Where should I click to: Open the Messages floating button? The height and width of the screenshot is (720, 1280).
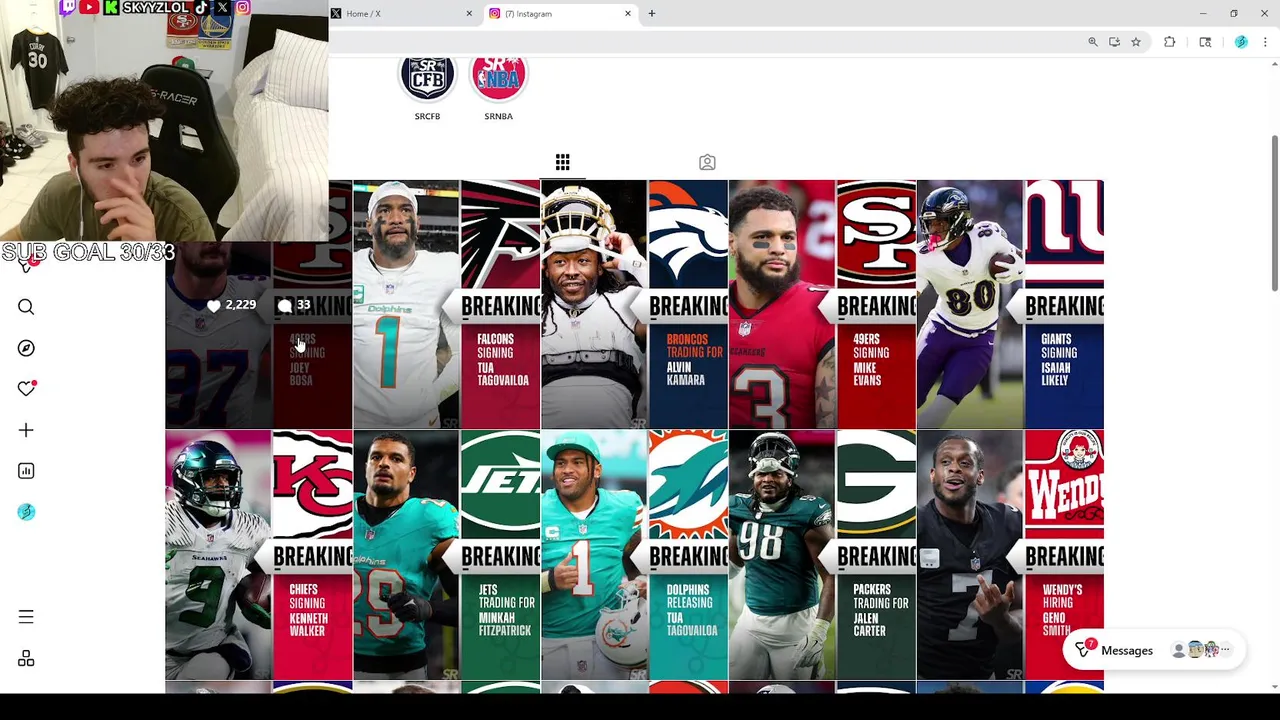1154,650
